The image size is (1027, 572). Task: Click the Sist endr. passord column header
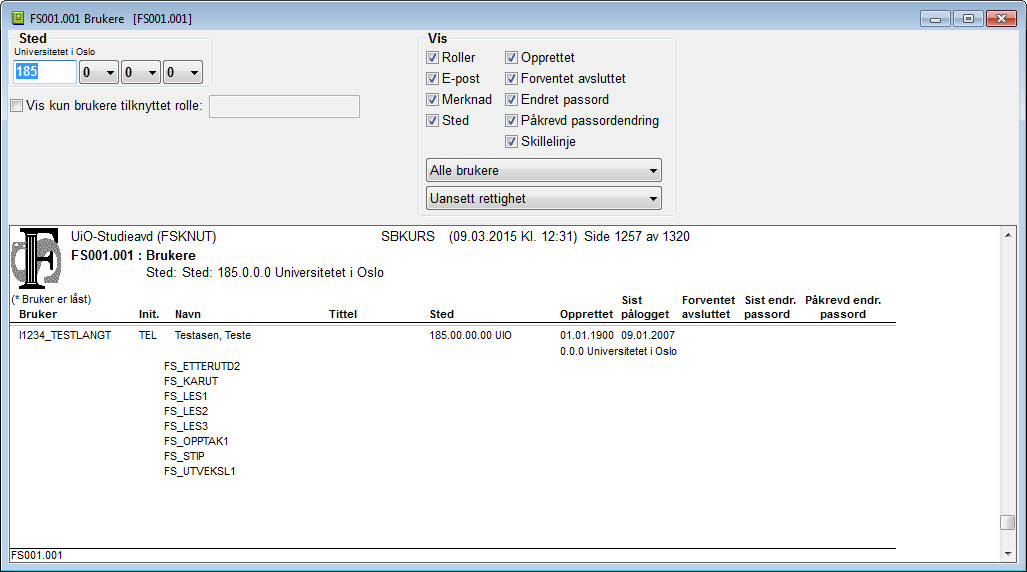[770, 307]
